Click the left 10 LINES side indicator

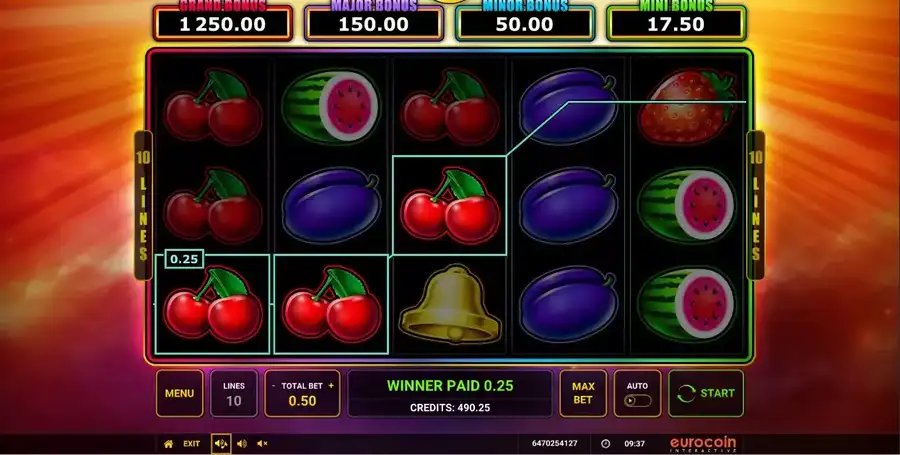[x=143, y=205]
